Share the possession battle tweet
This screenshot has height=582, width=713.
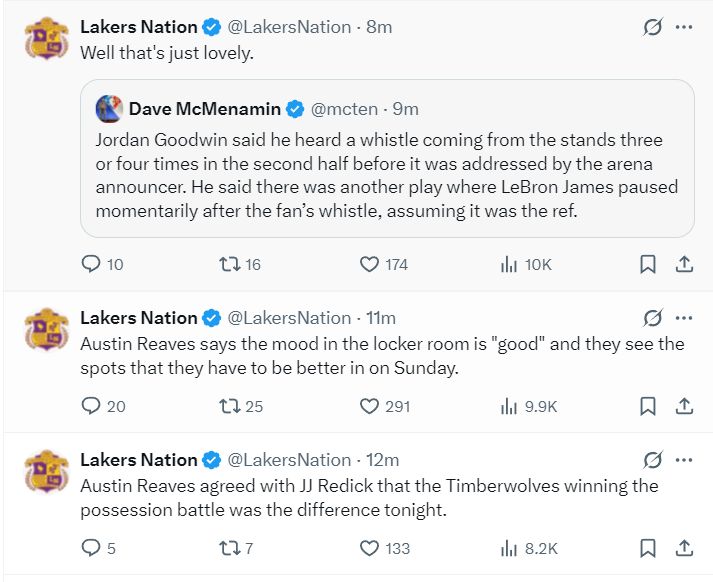tap(685, 548)
